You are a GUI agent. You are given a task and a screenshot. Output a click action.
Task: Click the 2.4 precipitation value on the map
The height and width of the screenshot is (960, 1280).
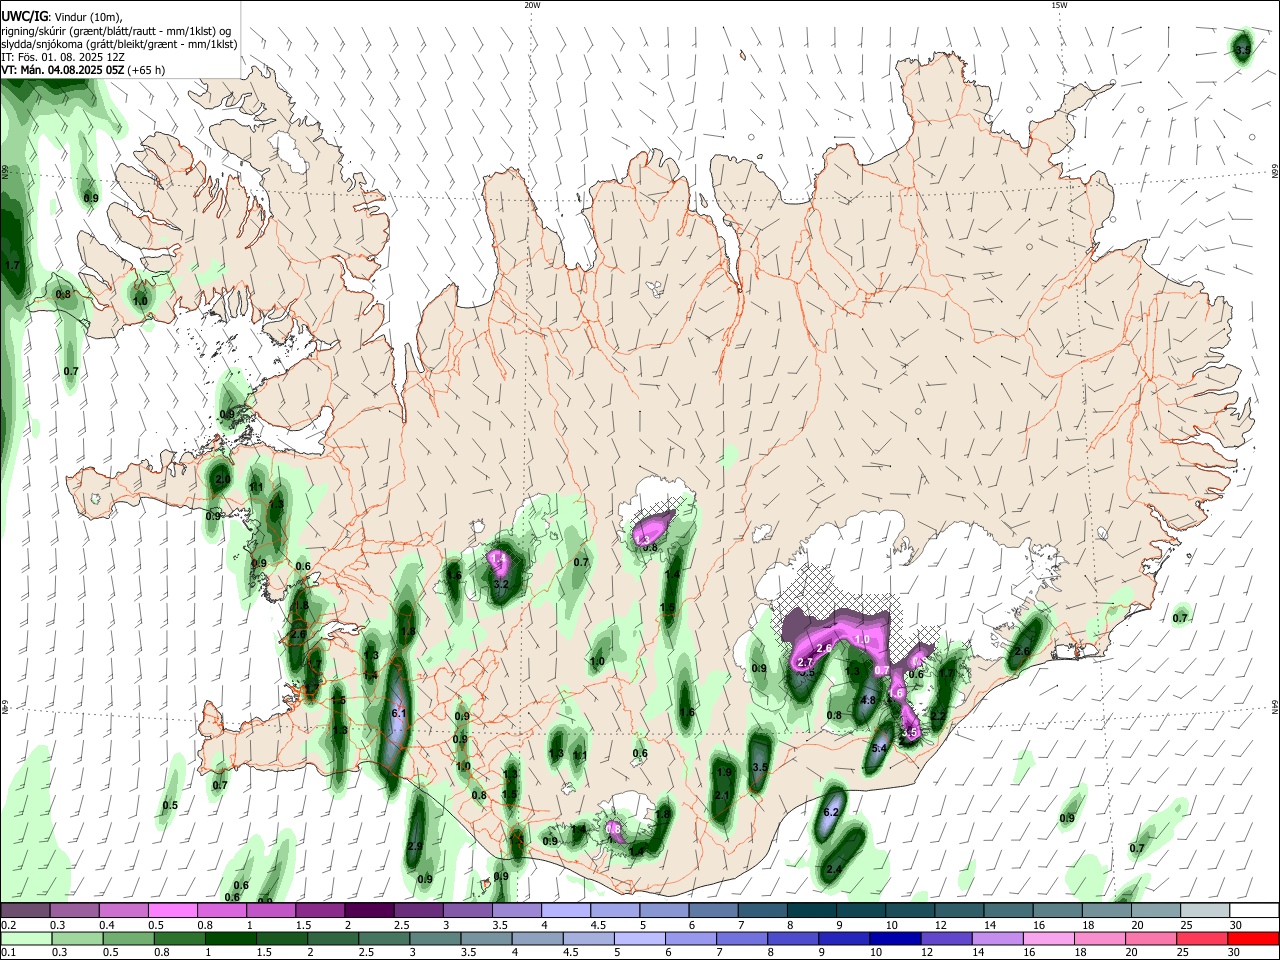(834, 869)
